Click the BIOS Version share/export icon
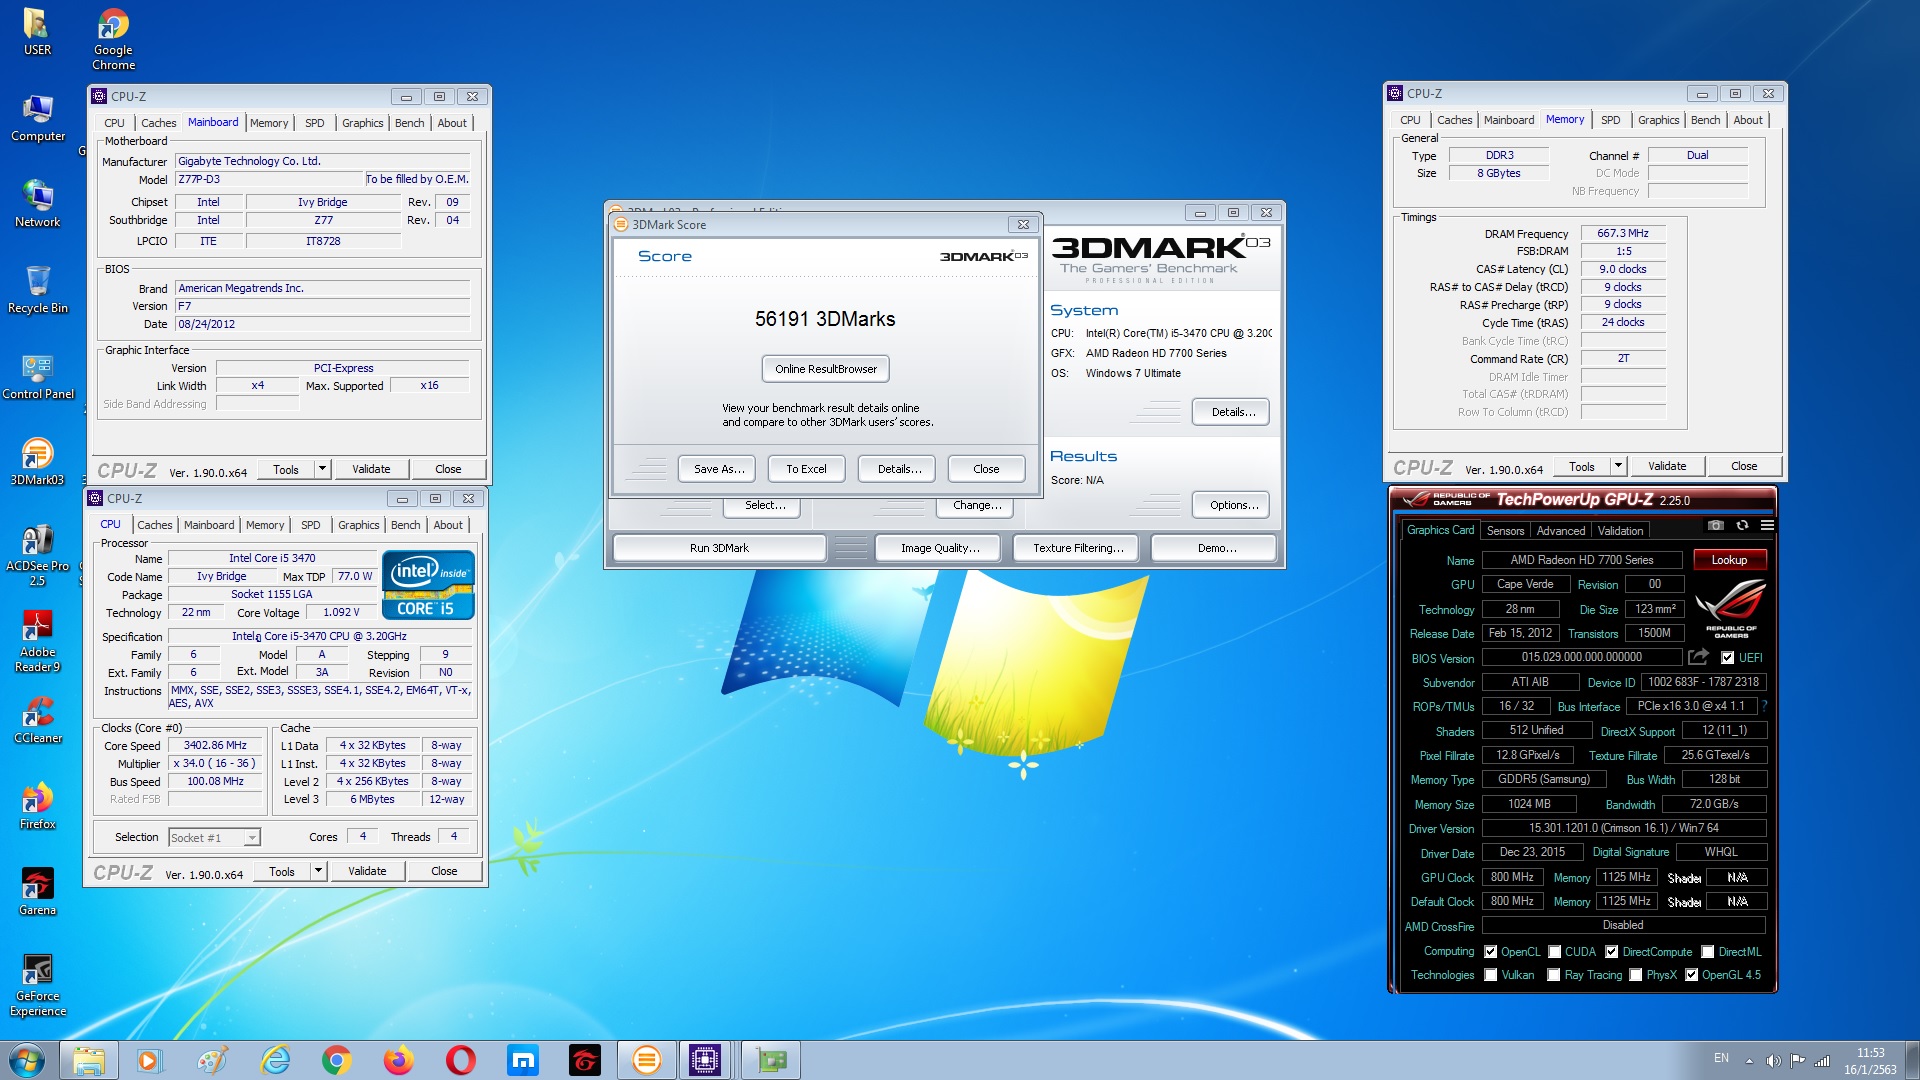The width and height of the screenshot is (1920, 1080). [1698, 657]
